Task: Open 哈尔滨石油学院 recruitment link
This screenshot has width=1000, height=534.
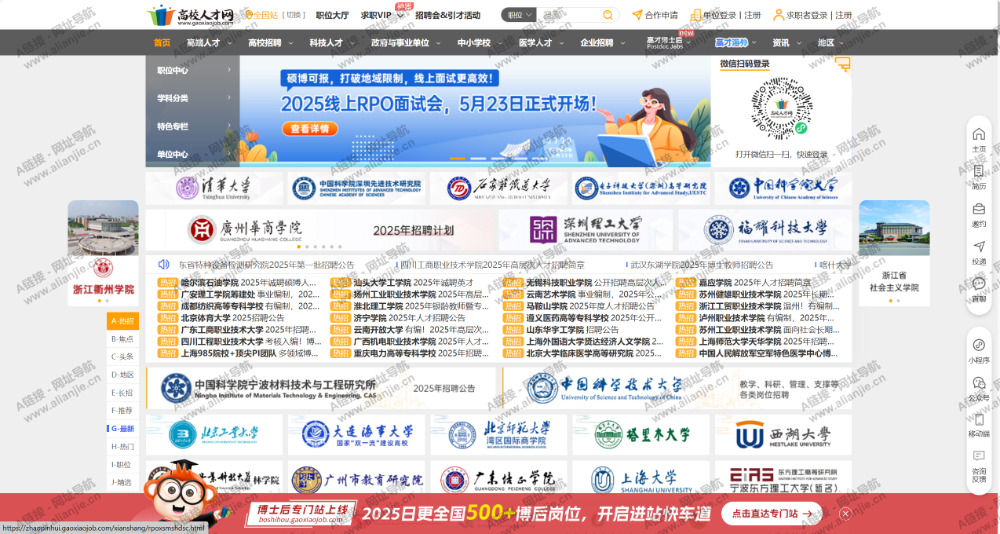Action: point(248,282)
